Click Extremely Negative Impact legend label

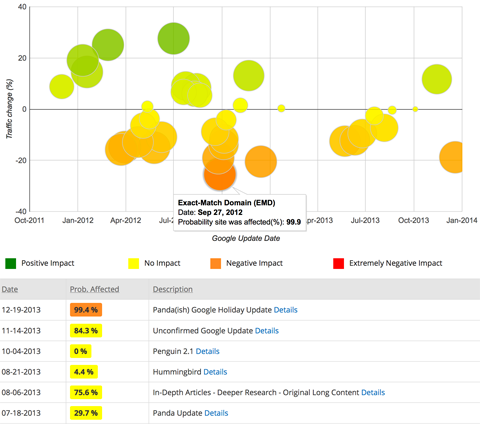click(396, 263)
